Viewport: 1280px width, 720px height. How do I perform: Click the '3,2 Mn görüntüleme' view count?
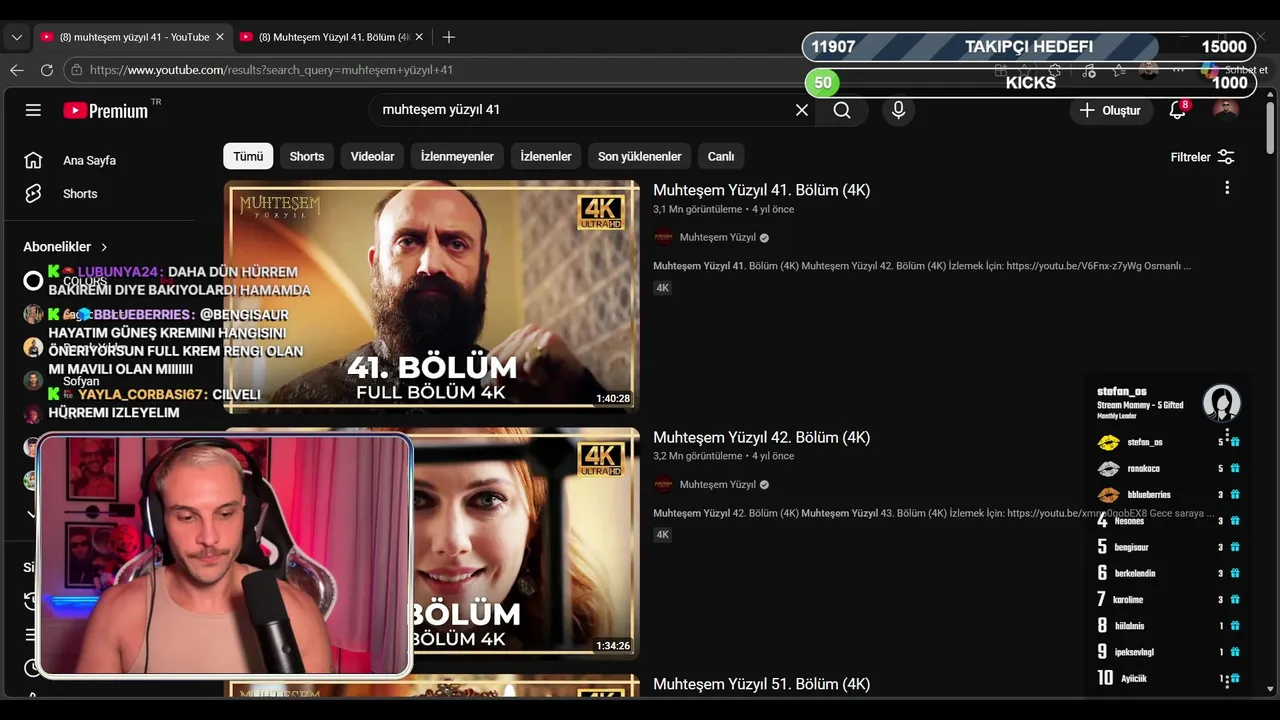point(697,457)
